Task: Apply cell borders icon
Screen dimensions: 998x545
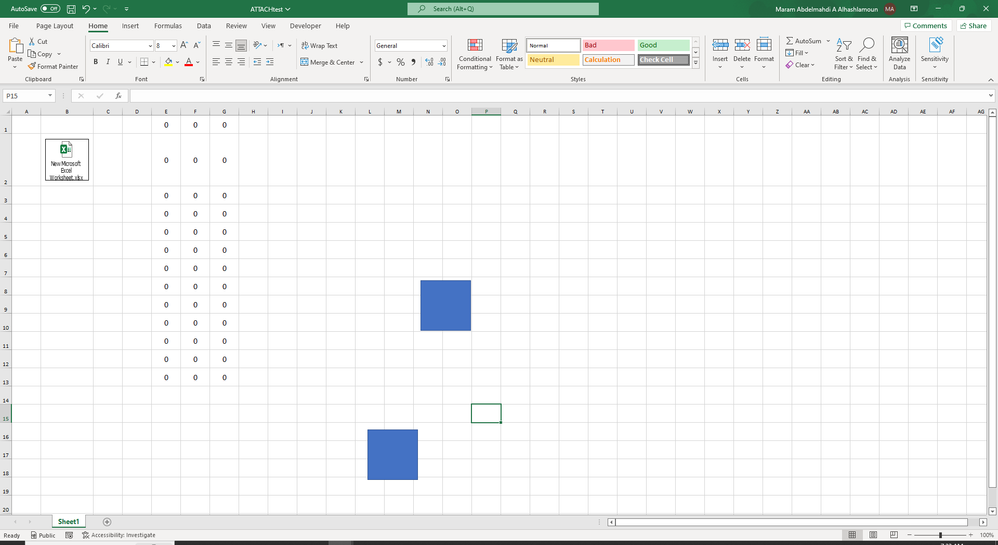Action: point(144,62)
